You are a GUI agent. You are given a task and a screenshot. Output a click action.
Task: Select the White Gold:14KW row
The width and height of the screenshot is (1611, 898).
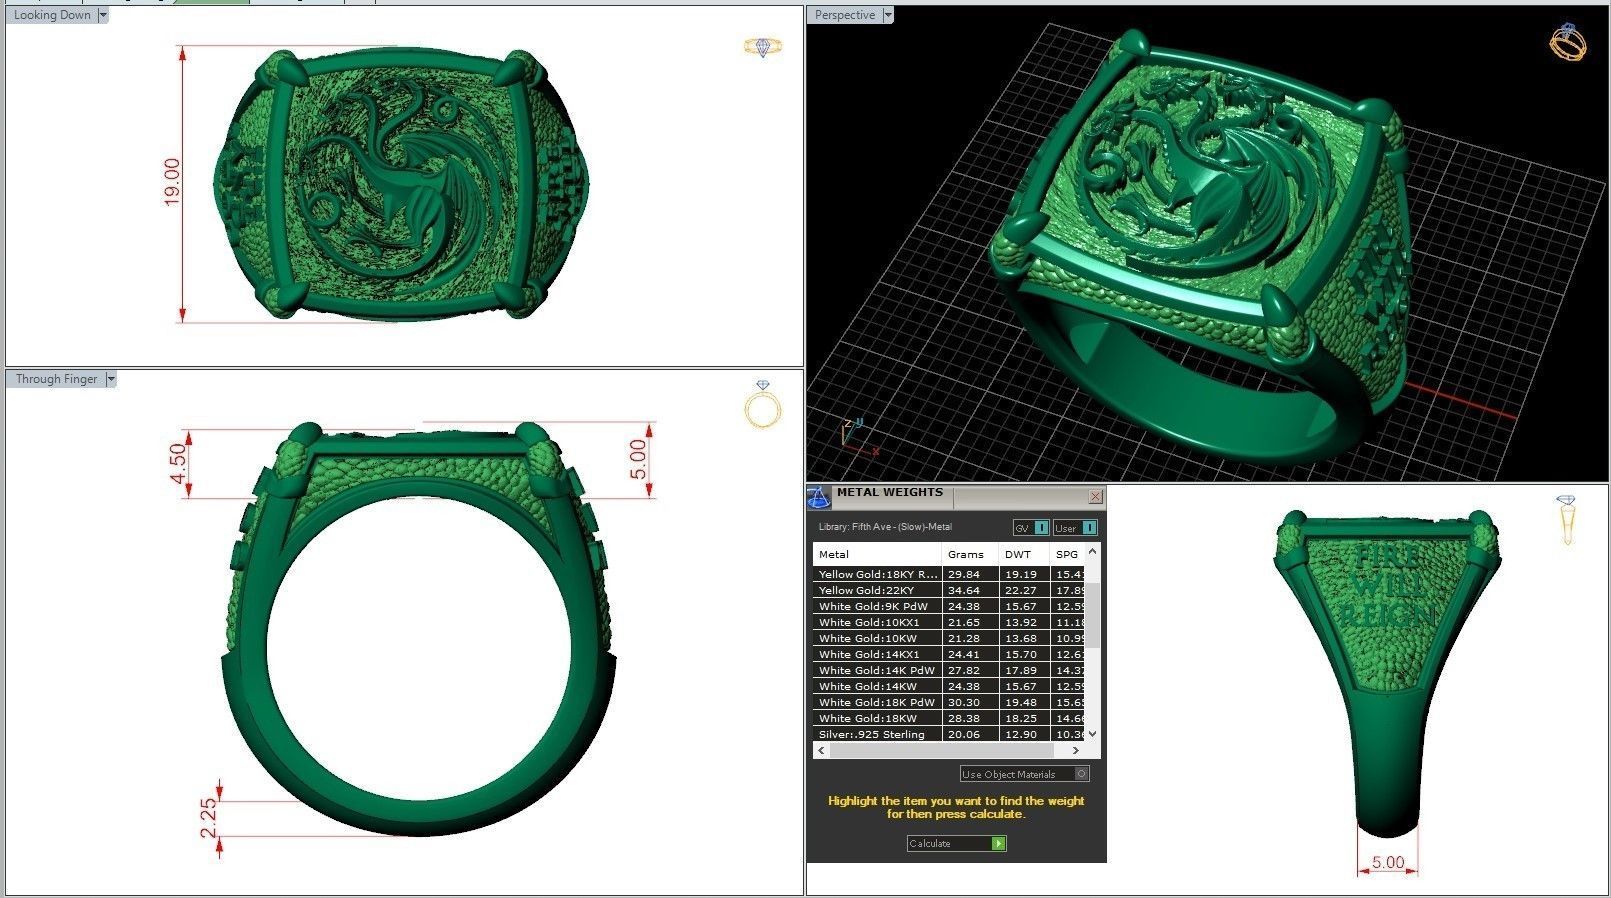coord(949,686)
